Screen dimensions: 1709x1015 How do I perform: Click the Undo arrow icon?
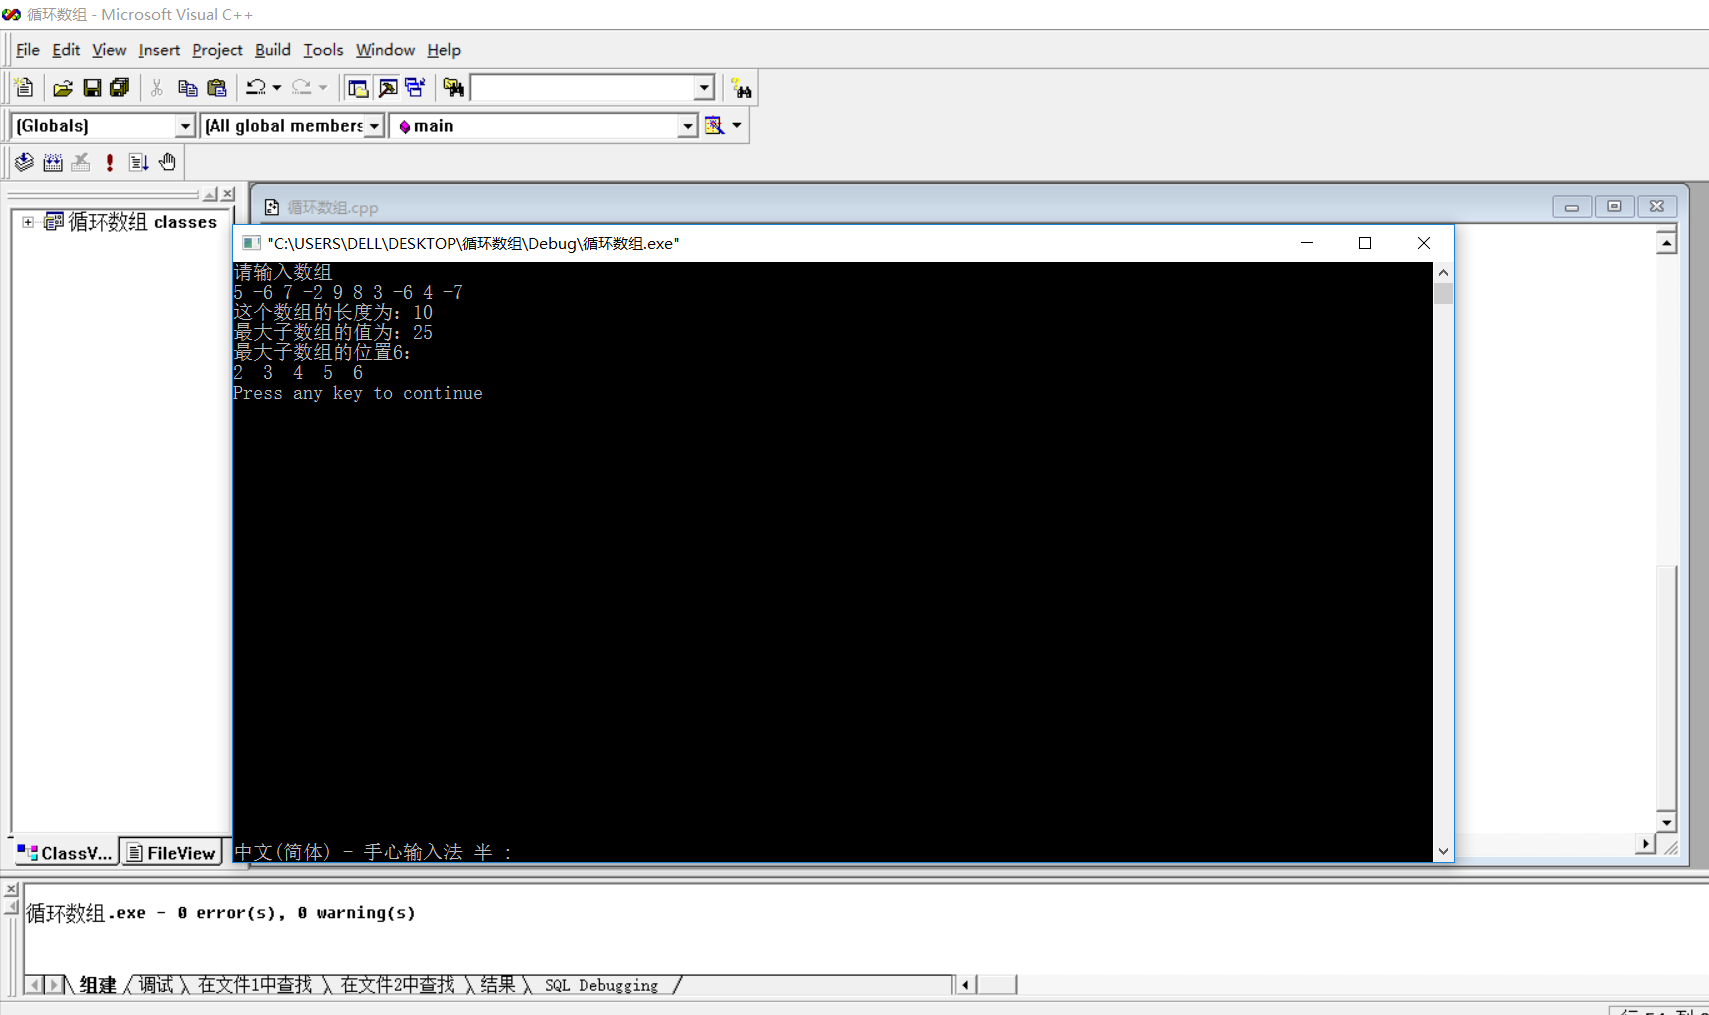coord(256,88)
